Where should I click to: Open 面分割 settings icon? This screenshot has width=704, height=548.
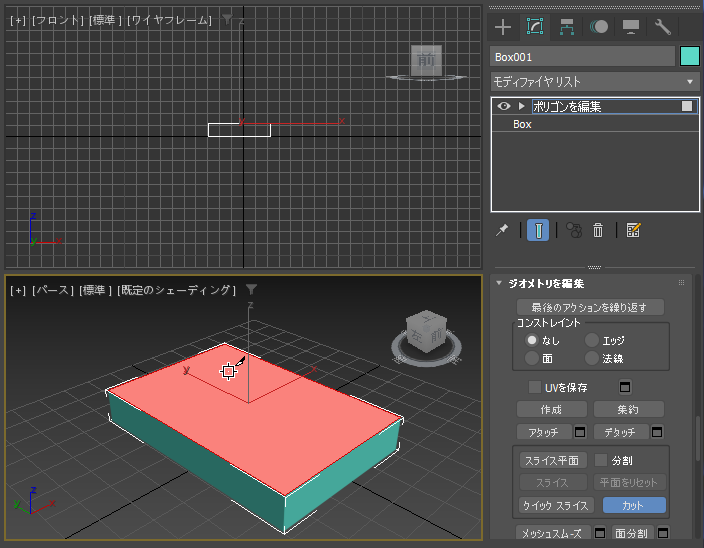[663, 533]
